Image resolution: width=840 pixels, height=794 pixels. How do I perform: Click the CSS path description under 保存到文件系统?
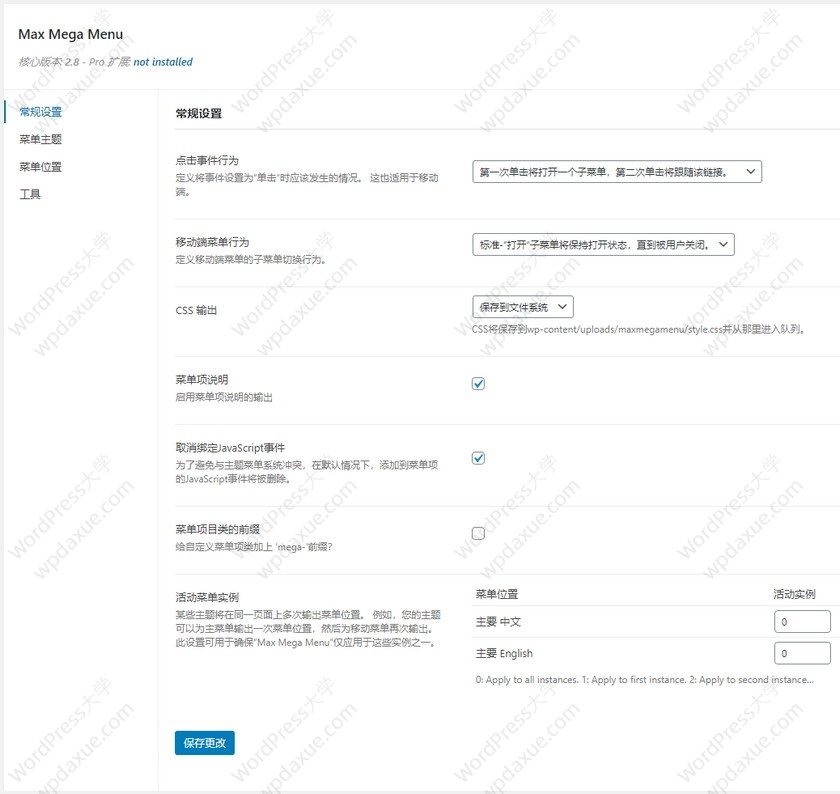pos(638,329)
